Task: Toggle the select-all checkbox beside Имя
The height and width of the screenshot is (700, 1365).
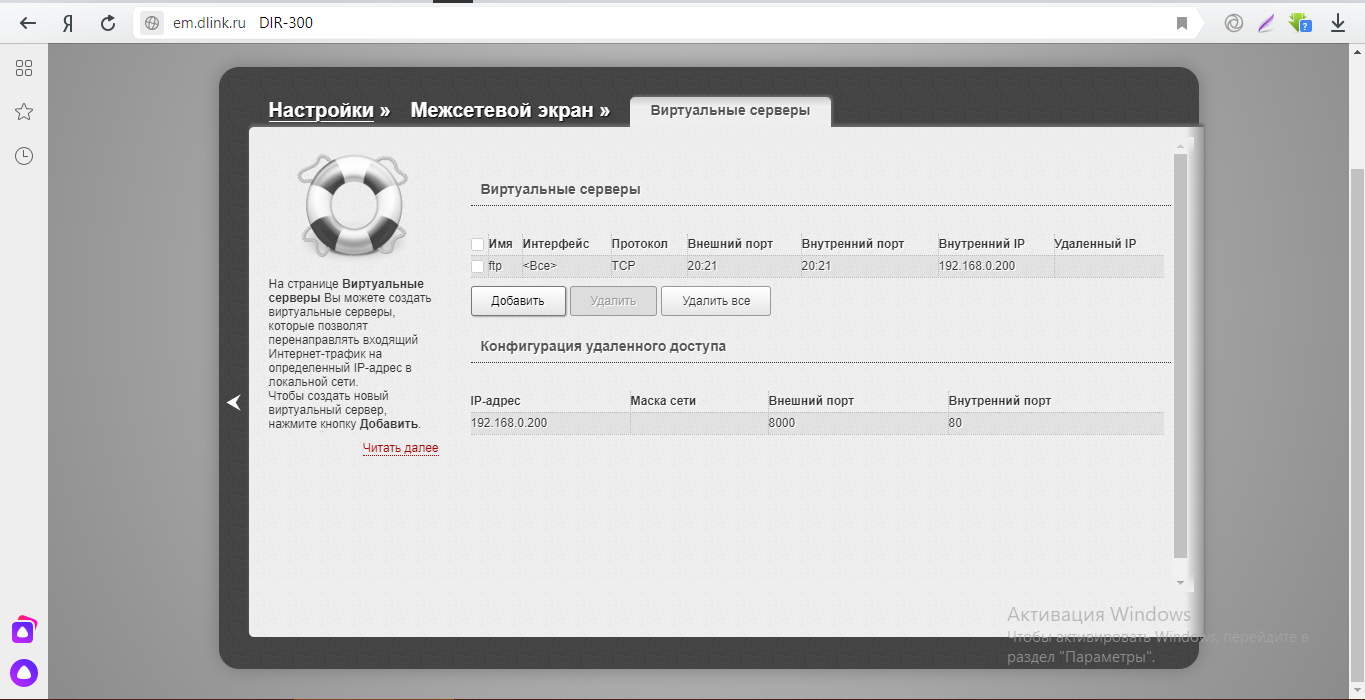Action: point(477,245)
